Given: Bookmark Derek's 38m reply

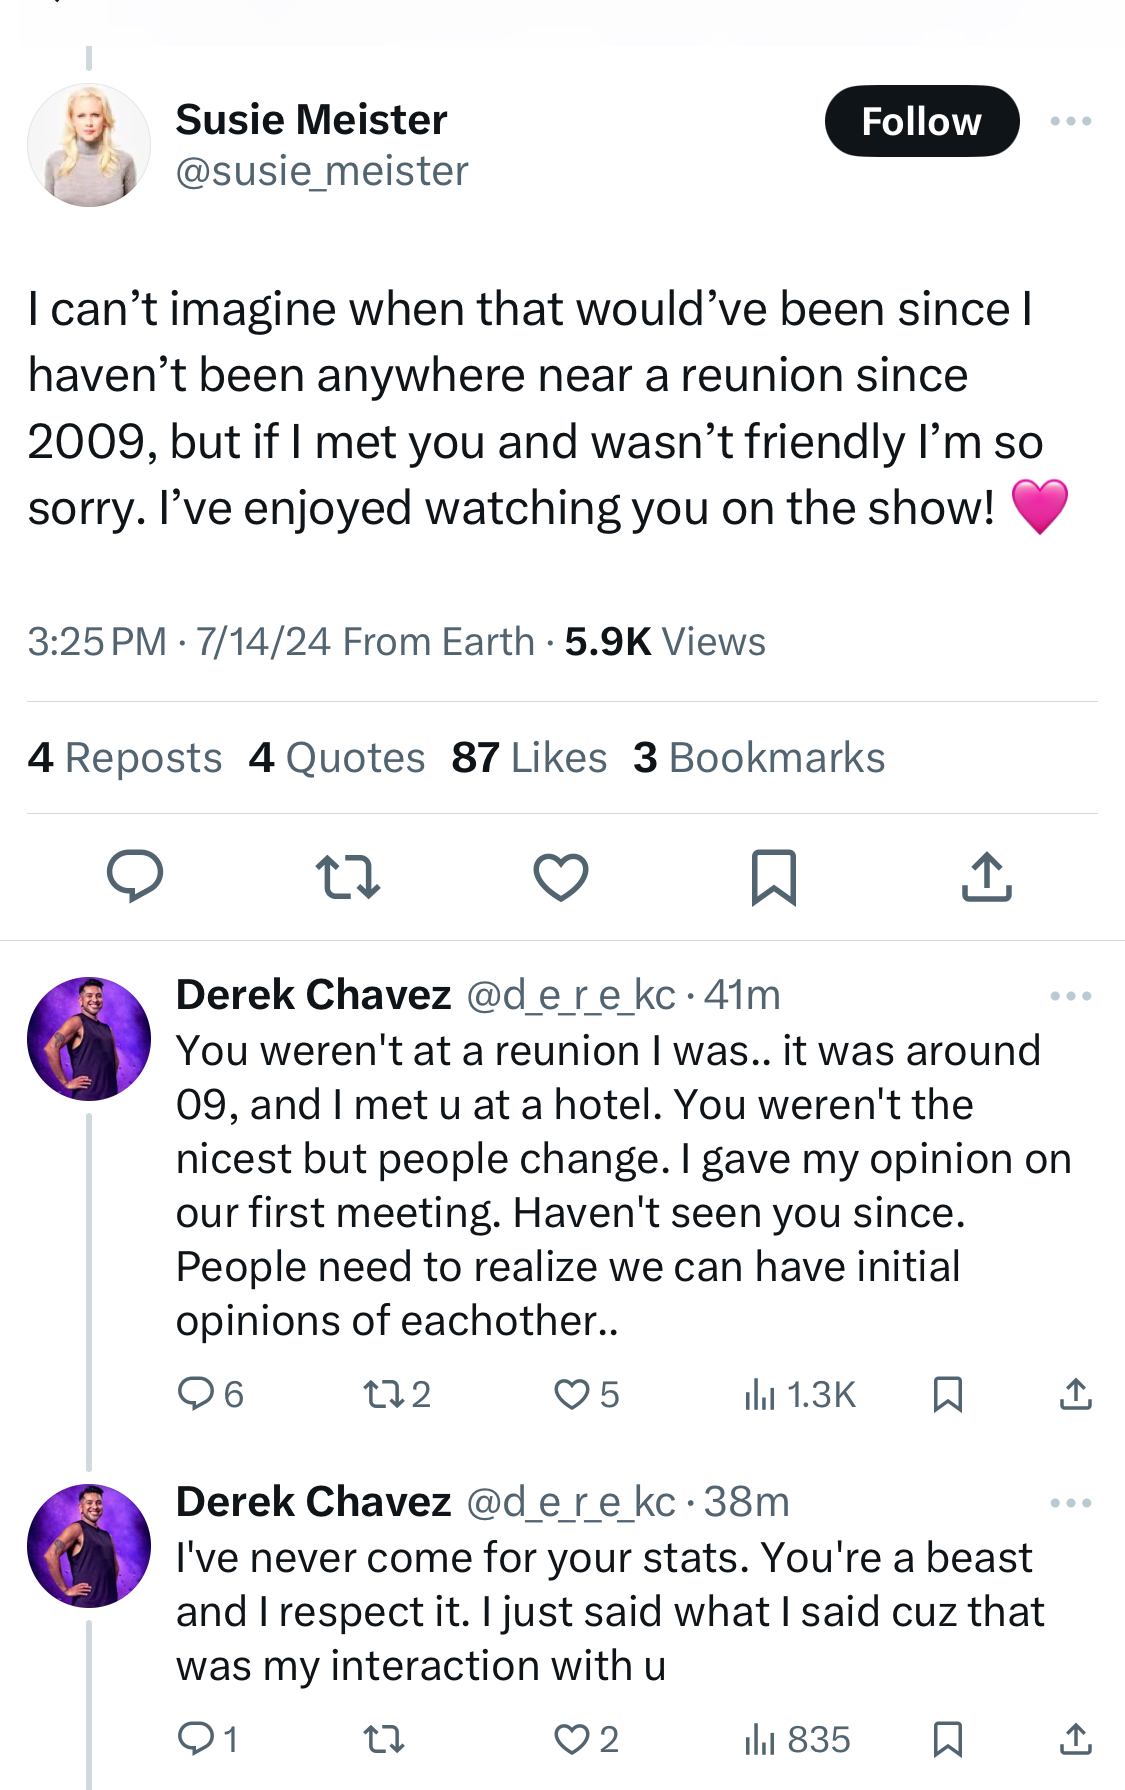Looking at the screenshot, I should pyautogui.click(x=947, y=1740).
